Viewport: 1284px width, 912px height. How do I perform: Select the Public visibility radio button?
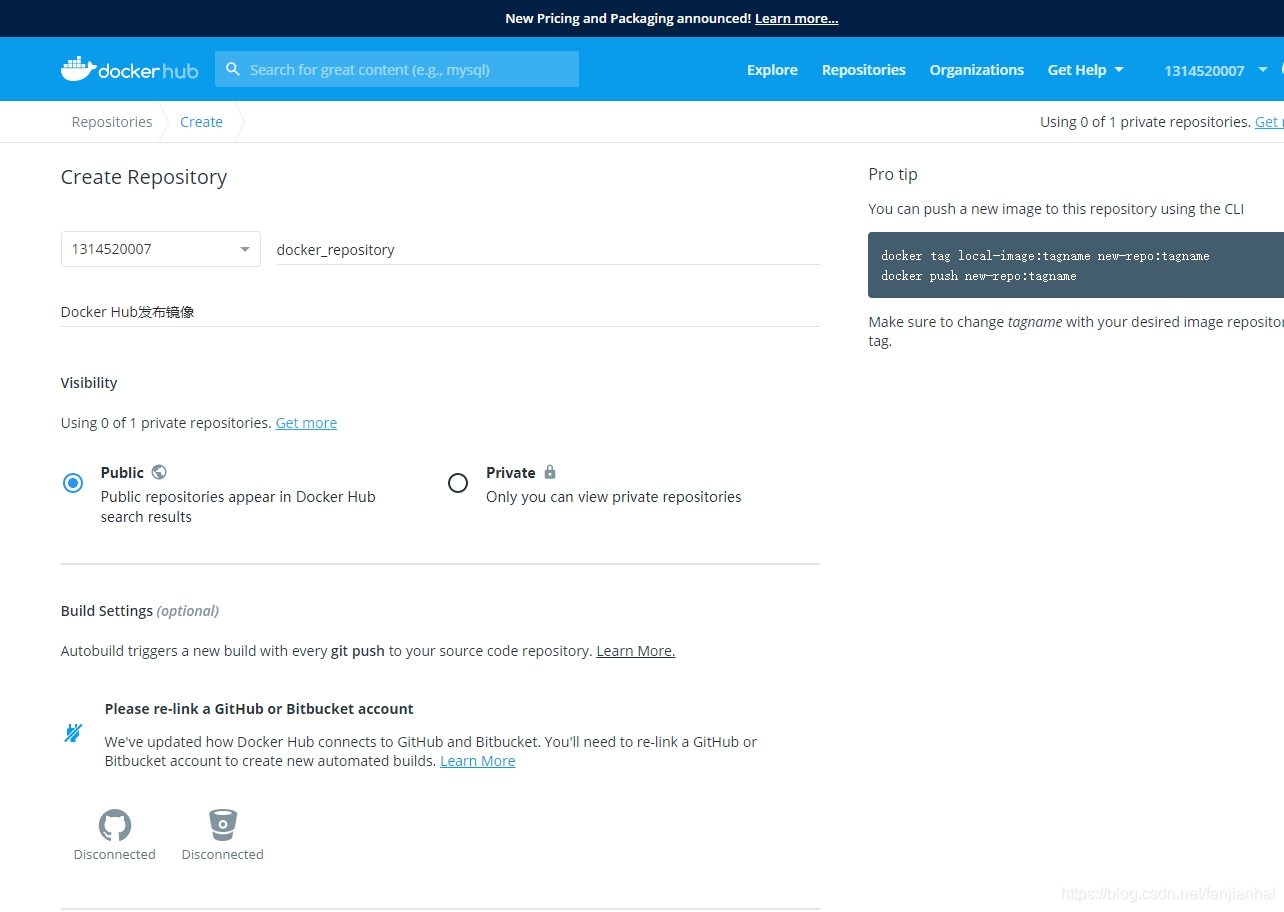point(73,483)
